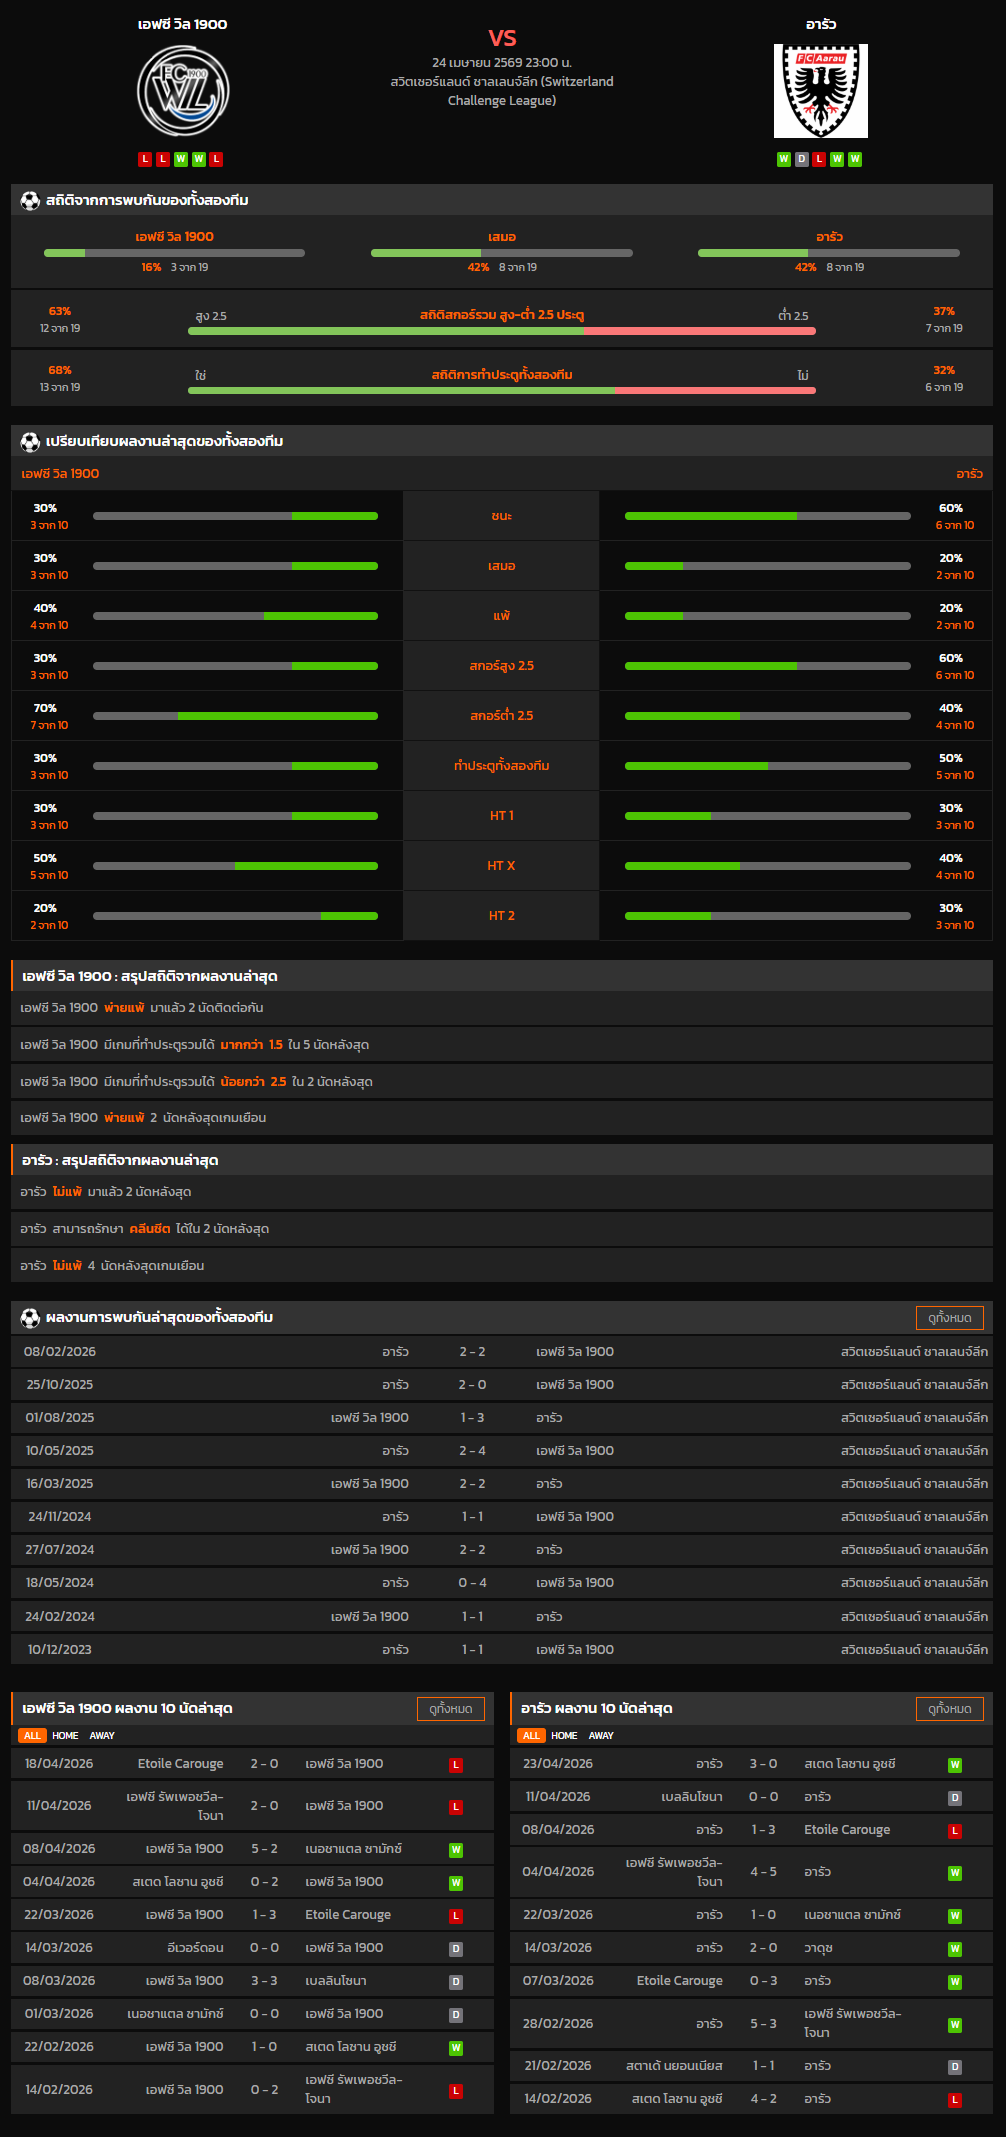
Task: Open the 08/02/2026 อารัว 2-2 head-to-head match row
Action: pyautogui.click(x=502, y=1352)
